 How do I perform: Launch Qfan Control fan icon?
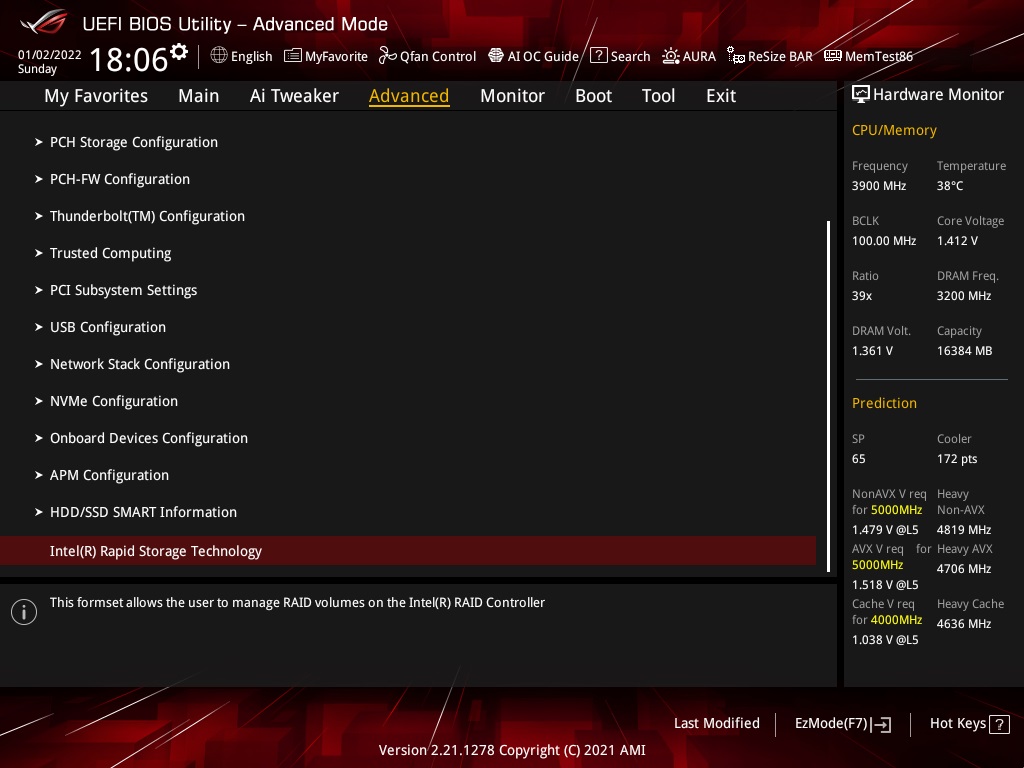pyautogui.click(x=388, y=56)
